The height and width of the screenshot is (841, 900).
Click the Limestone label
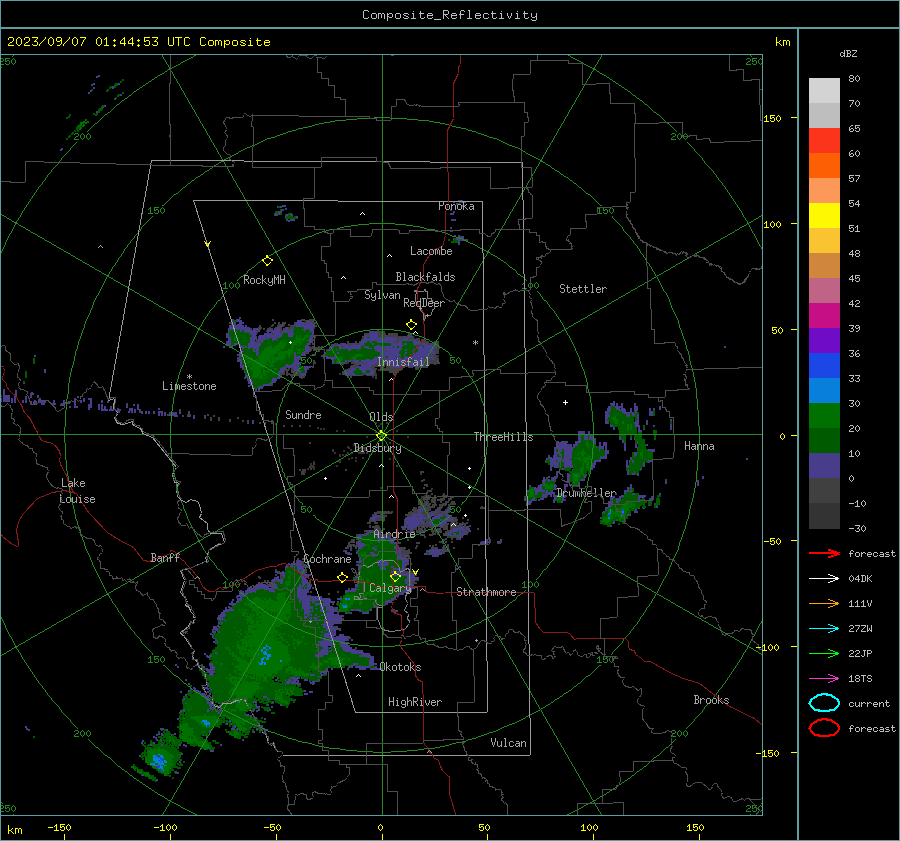pos(189,386)
